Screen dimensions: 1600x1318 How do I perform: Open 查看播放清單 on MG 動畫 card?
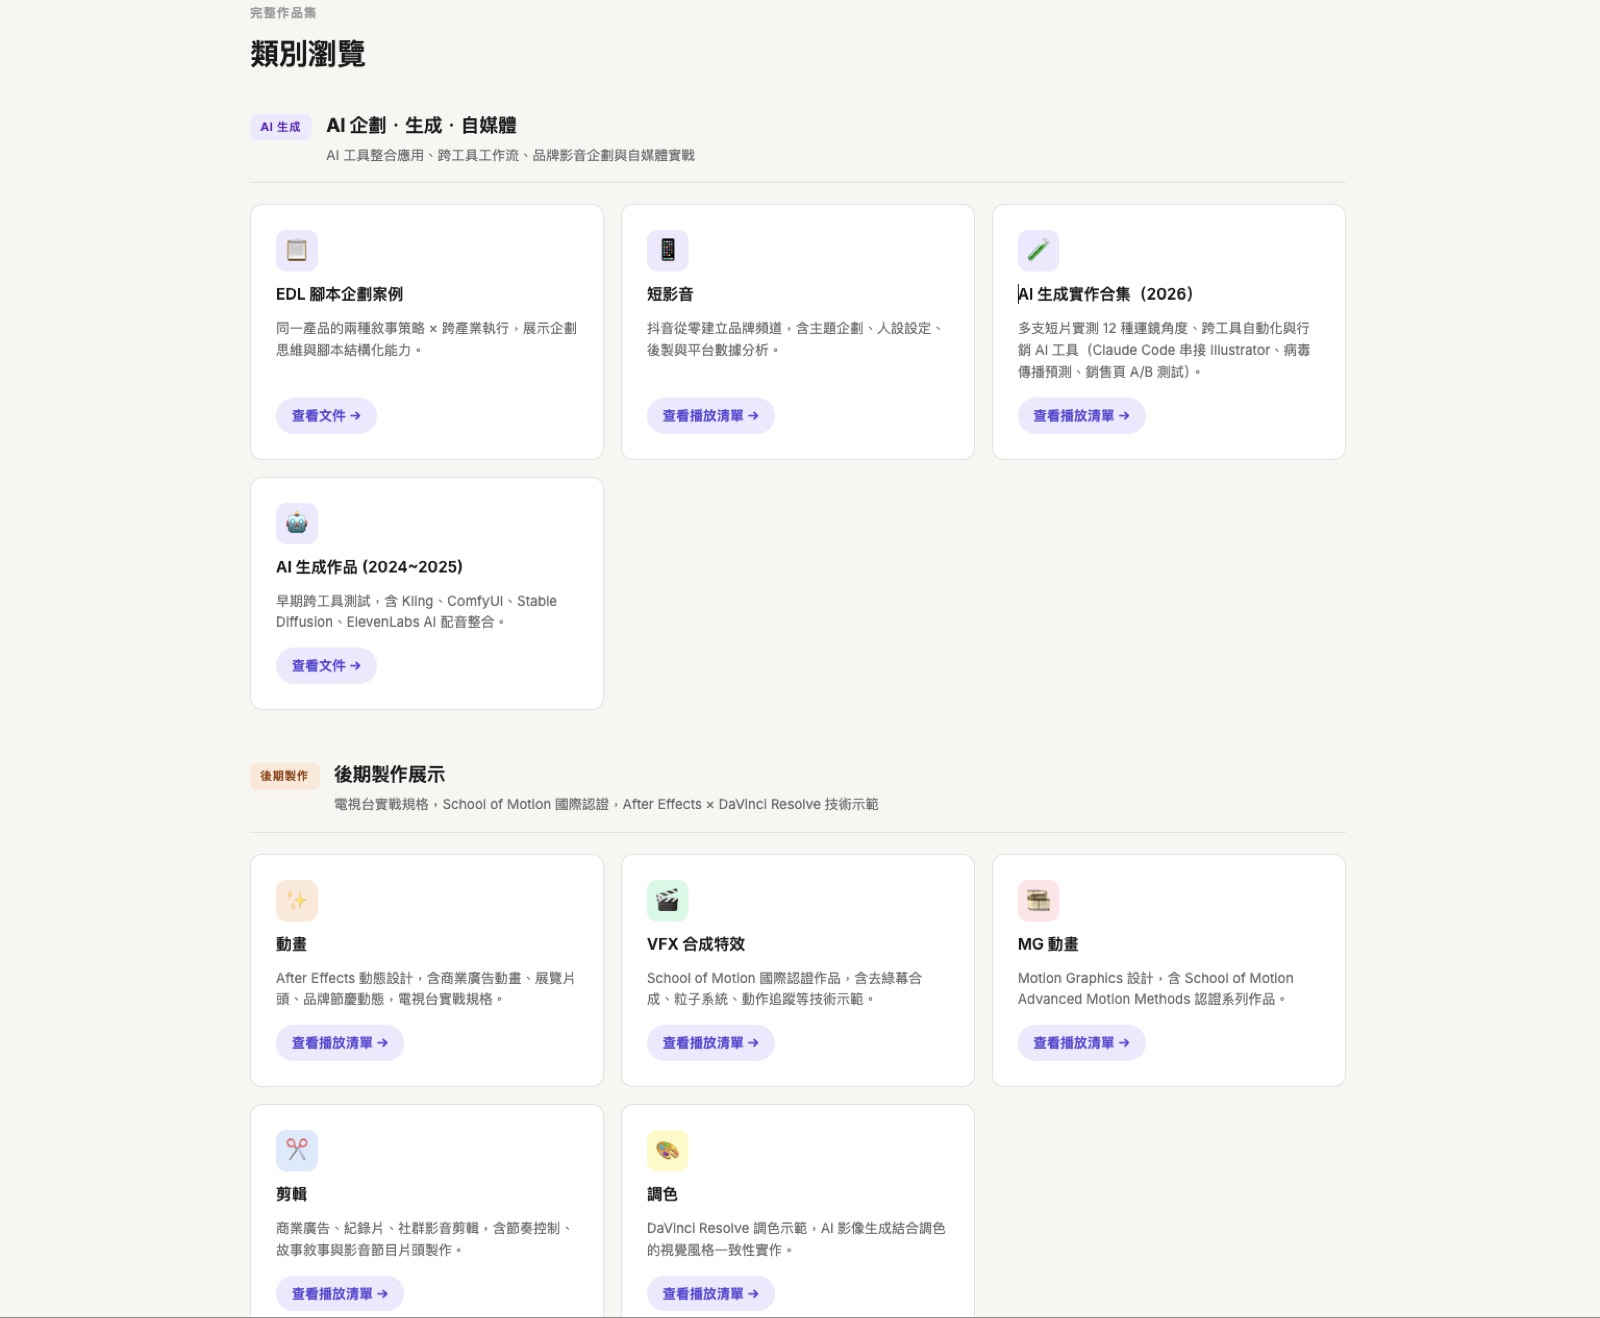[1082, 1043]
